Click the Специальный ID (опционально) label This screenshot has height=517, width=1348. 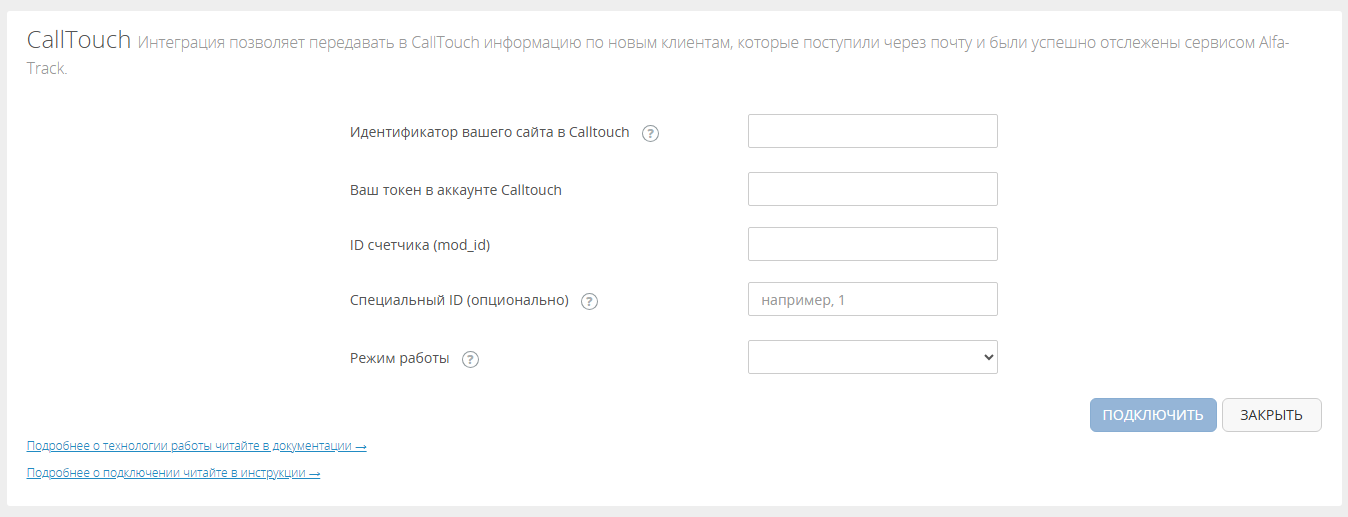pos(459,300)
